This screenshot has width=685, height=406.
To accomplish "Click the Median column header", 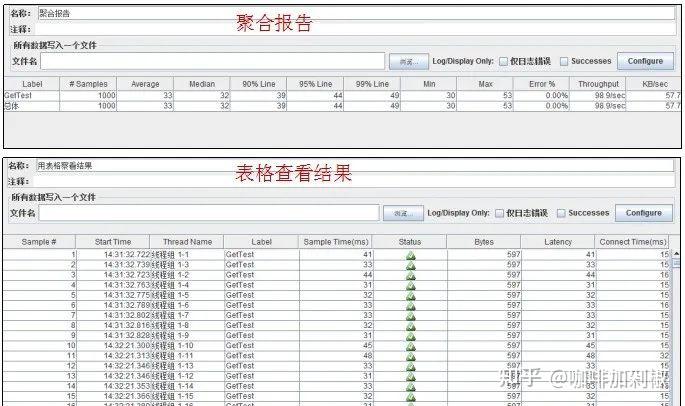I will click(202, 84).
